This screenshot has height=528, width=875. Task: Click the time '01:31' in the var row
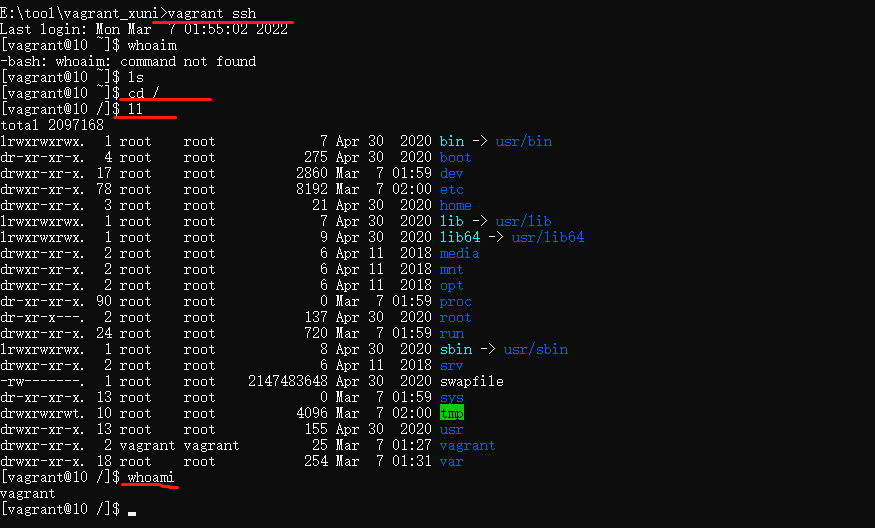pos(412,462)
